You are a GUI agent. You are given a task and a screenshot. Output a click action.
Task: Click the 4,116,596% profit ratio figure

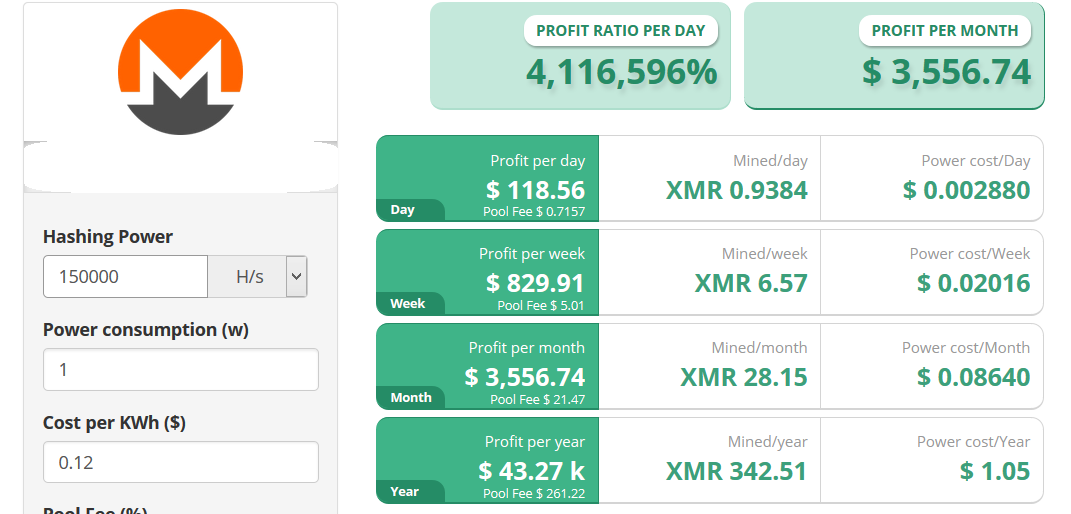click(x=622, y=72)
